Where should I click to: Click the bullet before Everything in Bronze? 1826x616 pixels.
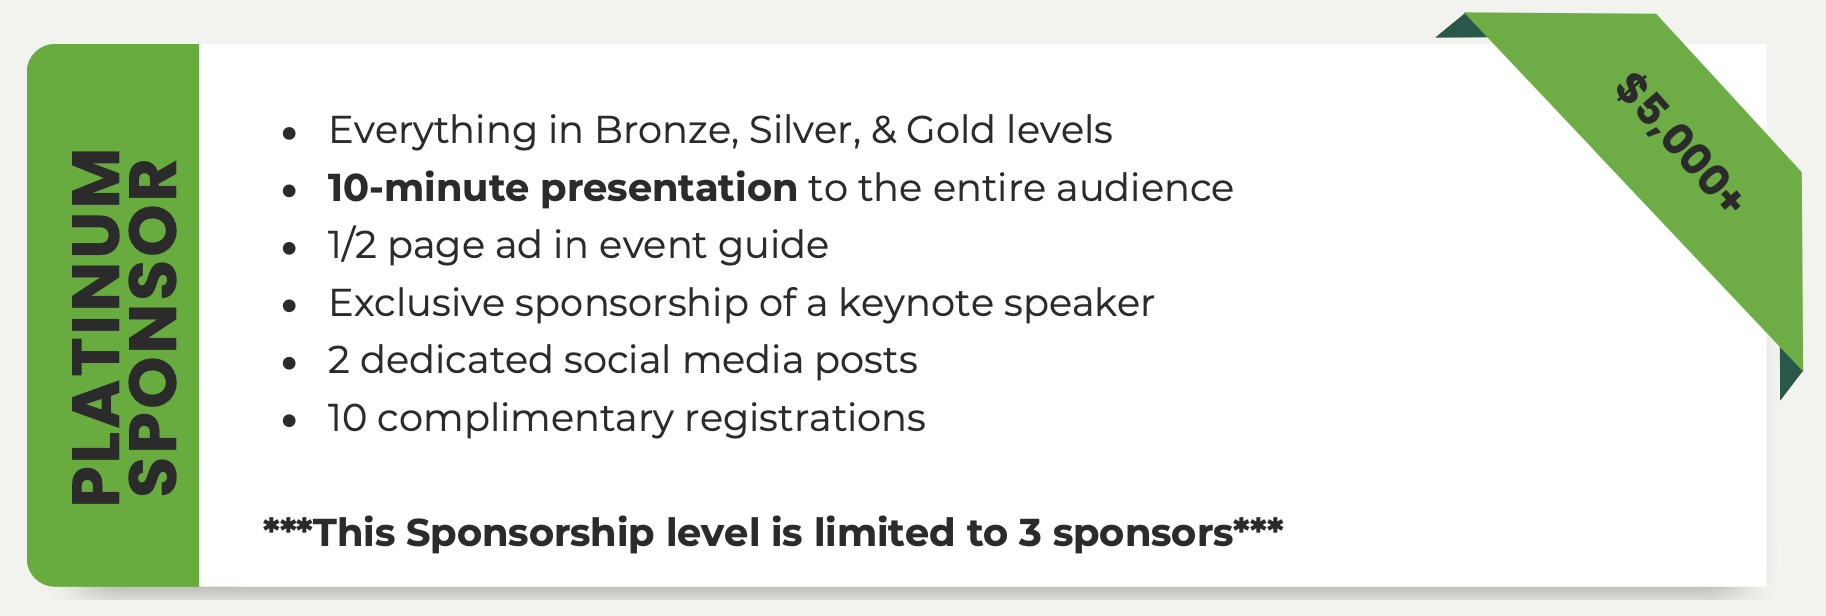pyautogui.click(x=289, y=132)
